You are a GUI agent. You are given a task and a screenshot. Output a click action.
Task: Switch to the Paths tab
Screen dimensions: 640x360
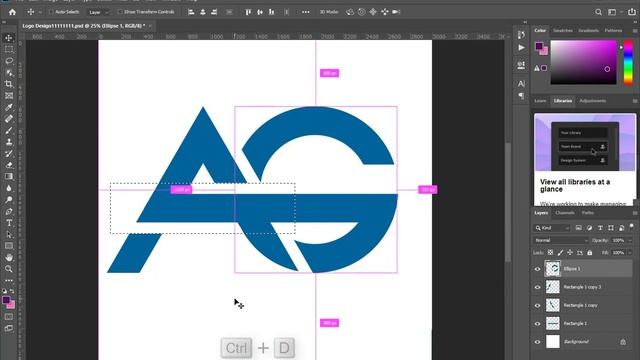coord(588,213)
